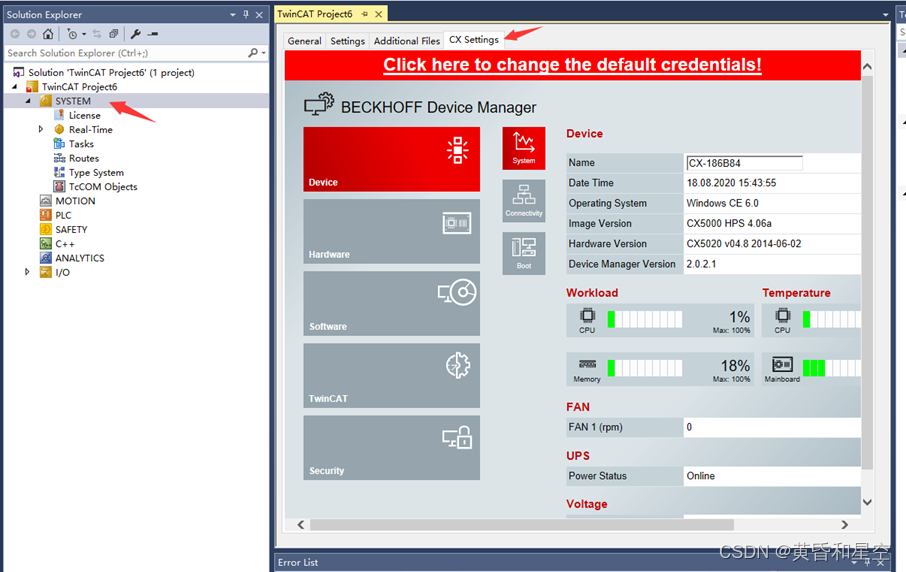Click the CPU workload bar
Image resolution: width=906 pixels, height=572 pixels.
tap(645, 320)
